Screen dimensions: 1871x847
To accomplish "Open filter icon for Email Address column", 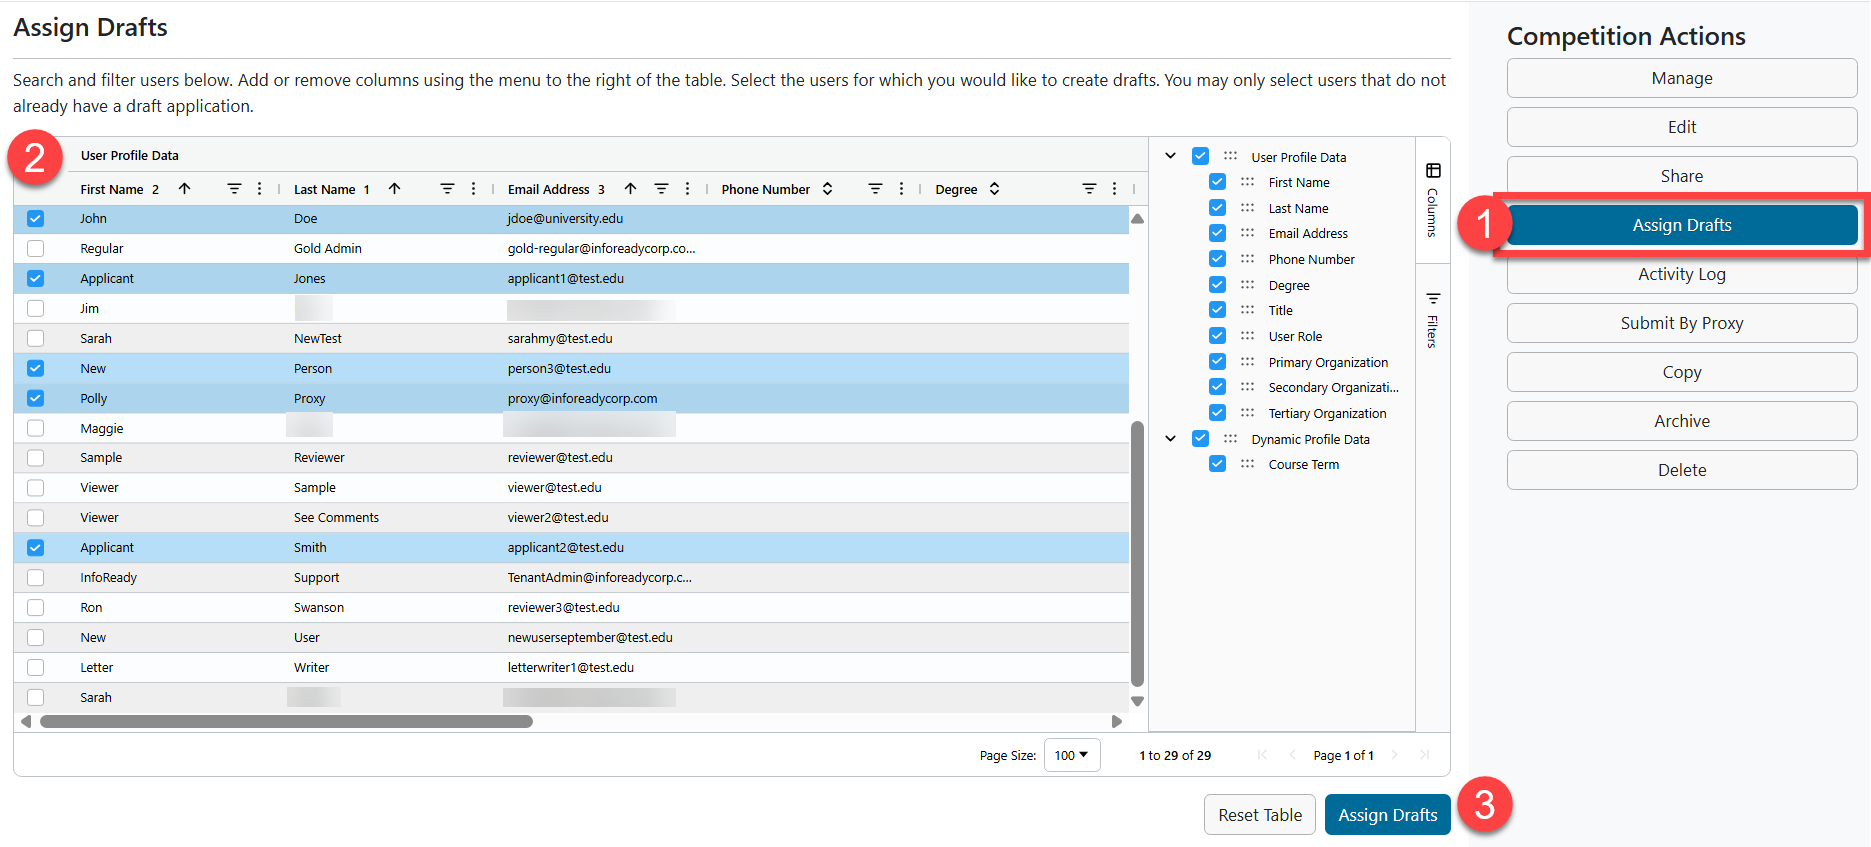I will coord(661,189).
